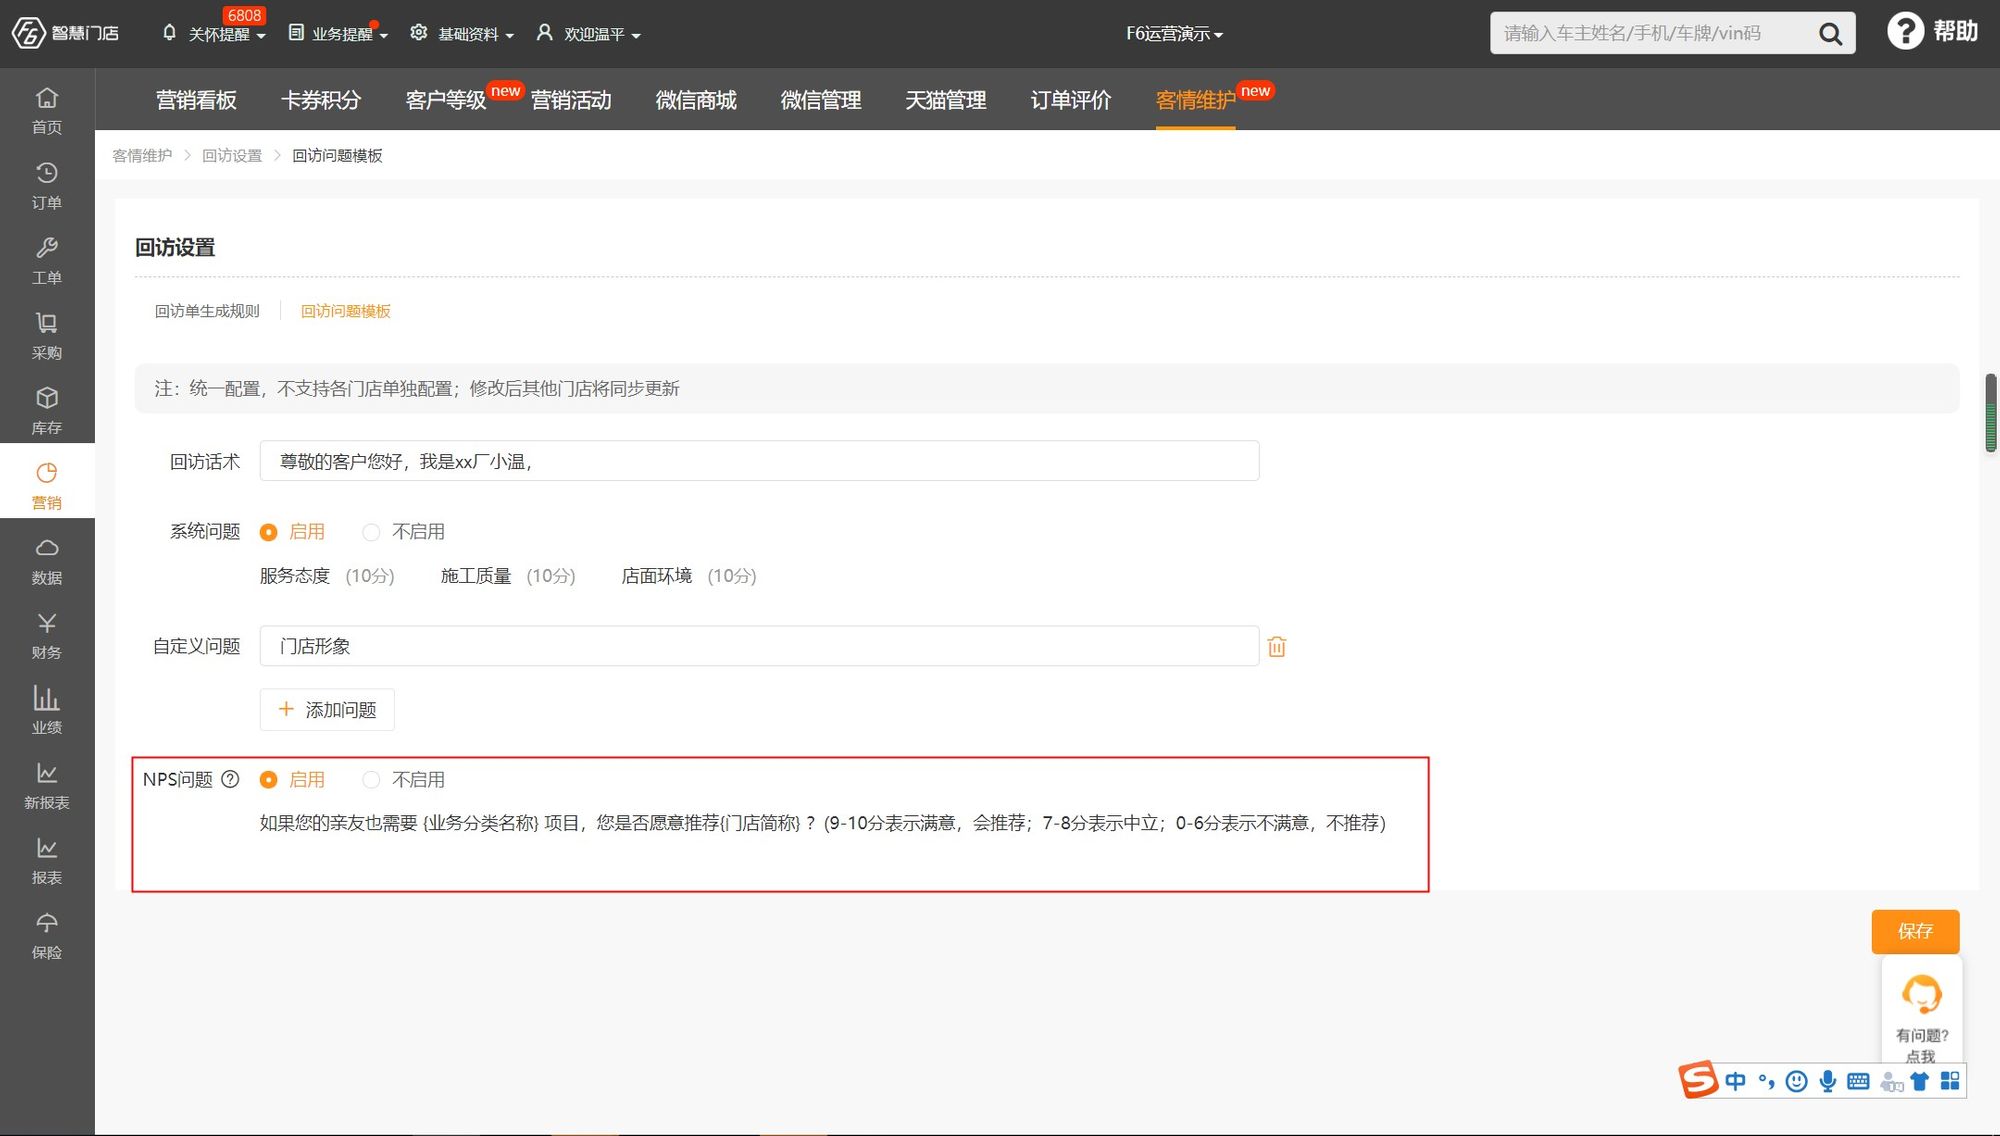The height and width of the screenshot is (1136, 2000).
Task: Open the Sogou toolbox grid icon
Action: click(x=1950, y=1081)
